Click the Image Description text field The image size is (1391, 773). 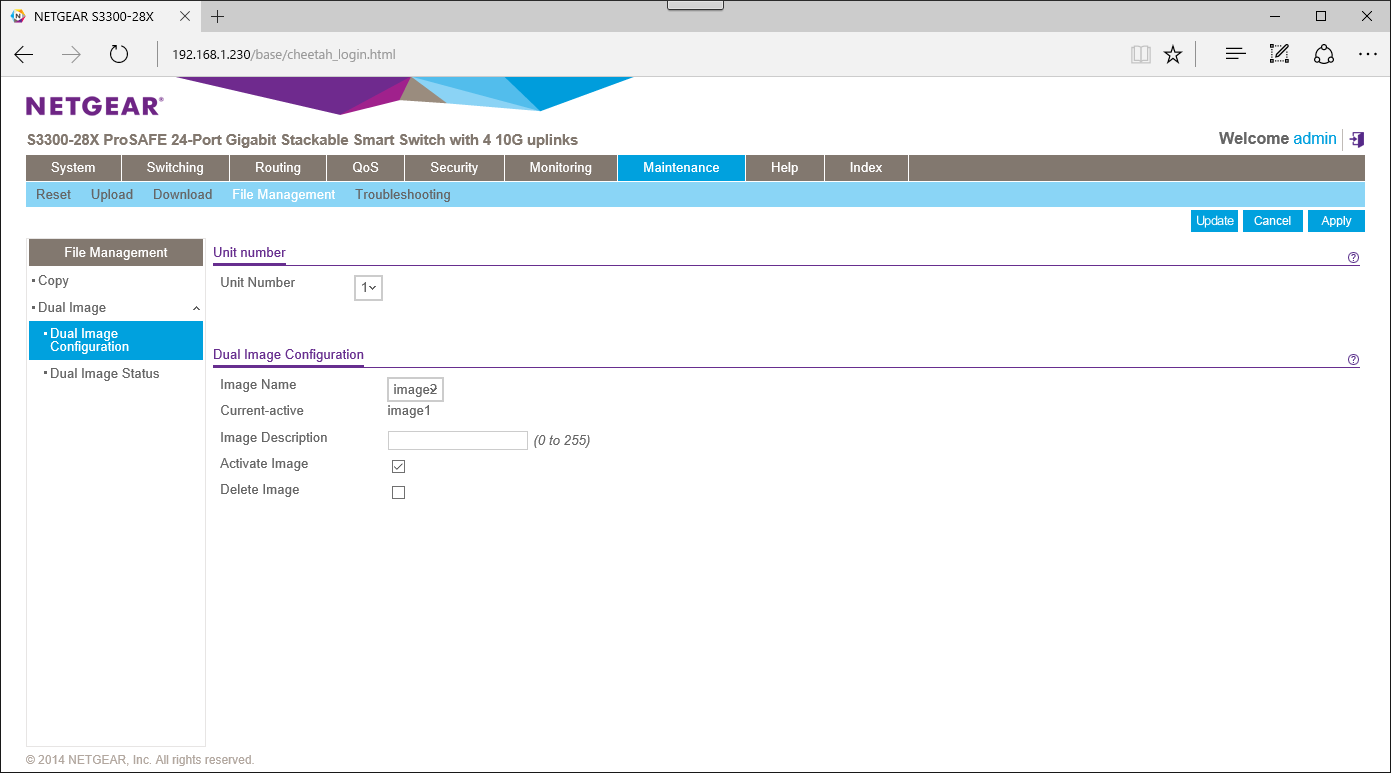tap(458, 441)
